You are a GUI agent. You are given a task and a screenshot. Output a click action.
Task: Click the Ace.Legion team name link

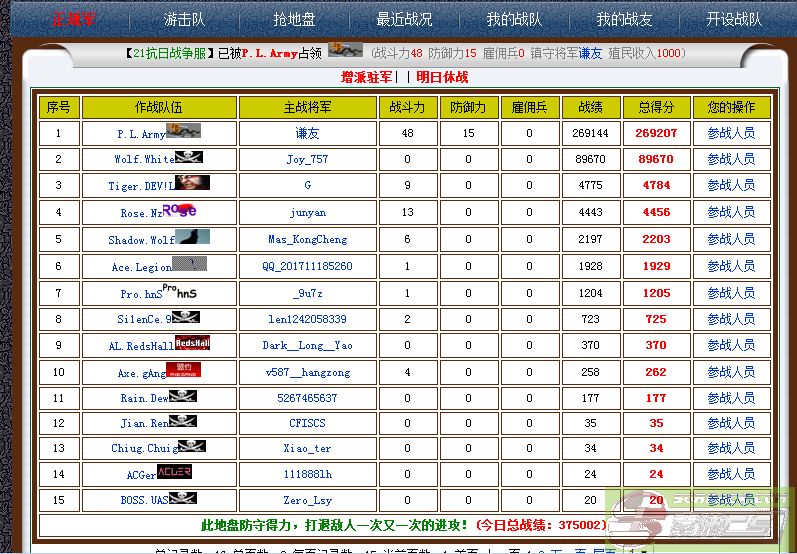pyautogui.click(x=141, y=267)
